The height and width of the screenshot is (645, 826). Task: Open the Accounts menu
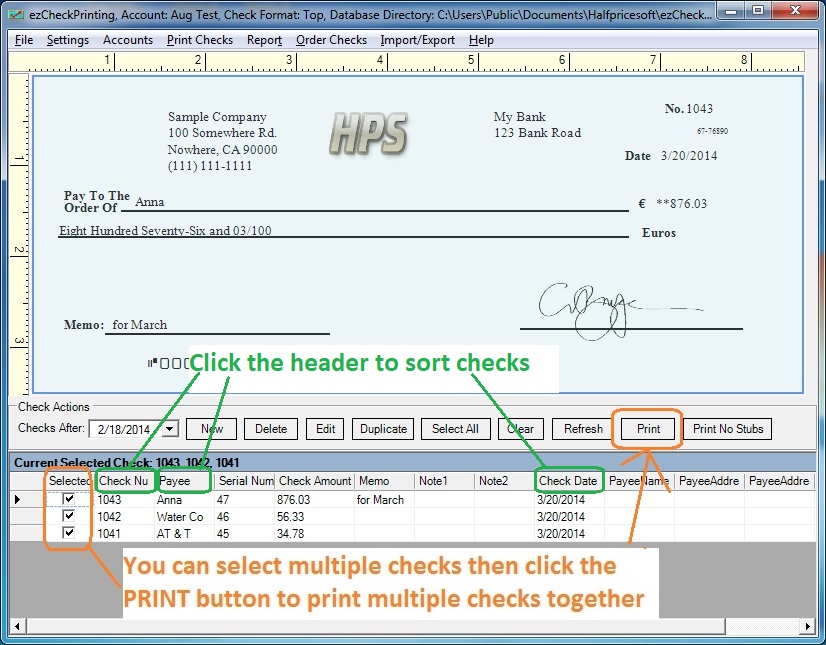point(127,40)
